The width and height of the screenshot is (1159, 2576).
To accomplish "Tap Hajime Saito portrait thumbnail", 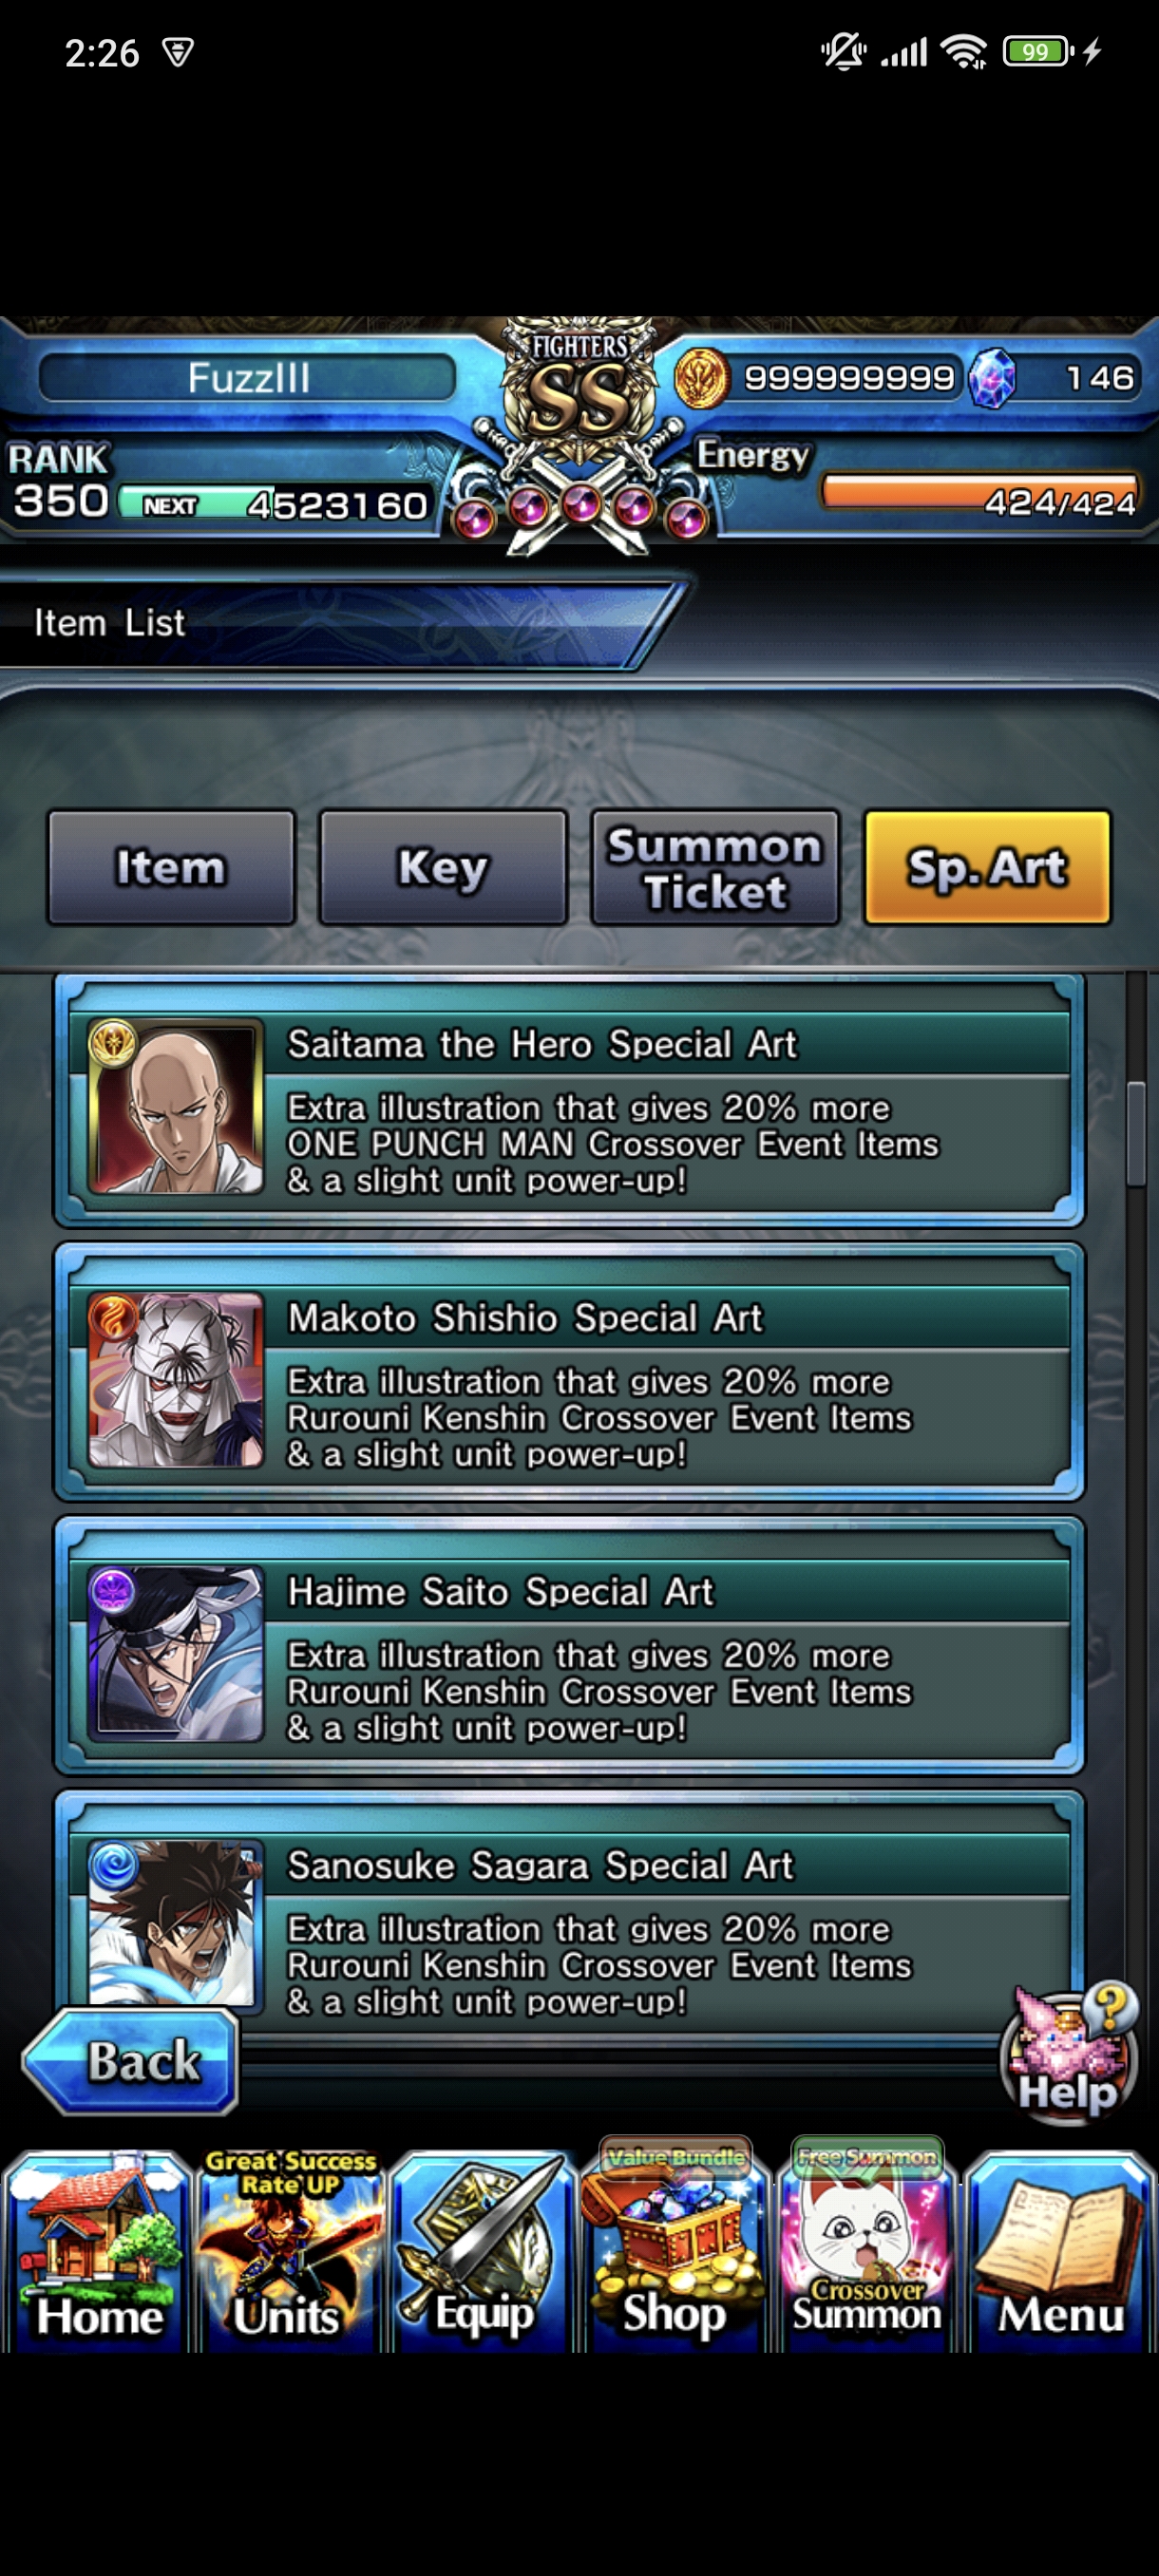I will (x=176, y=1653).
